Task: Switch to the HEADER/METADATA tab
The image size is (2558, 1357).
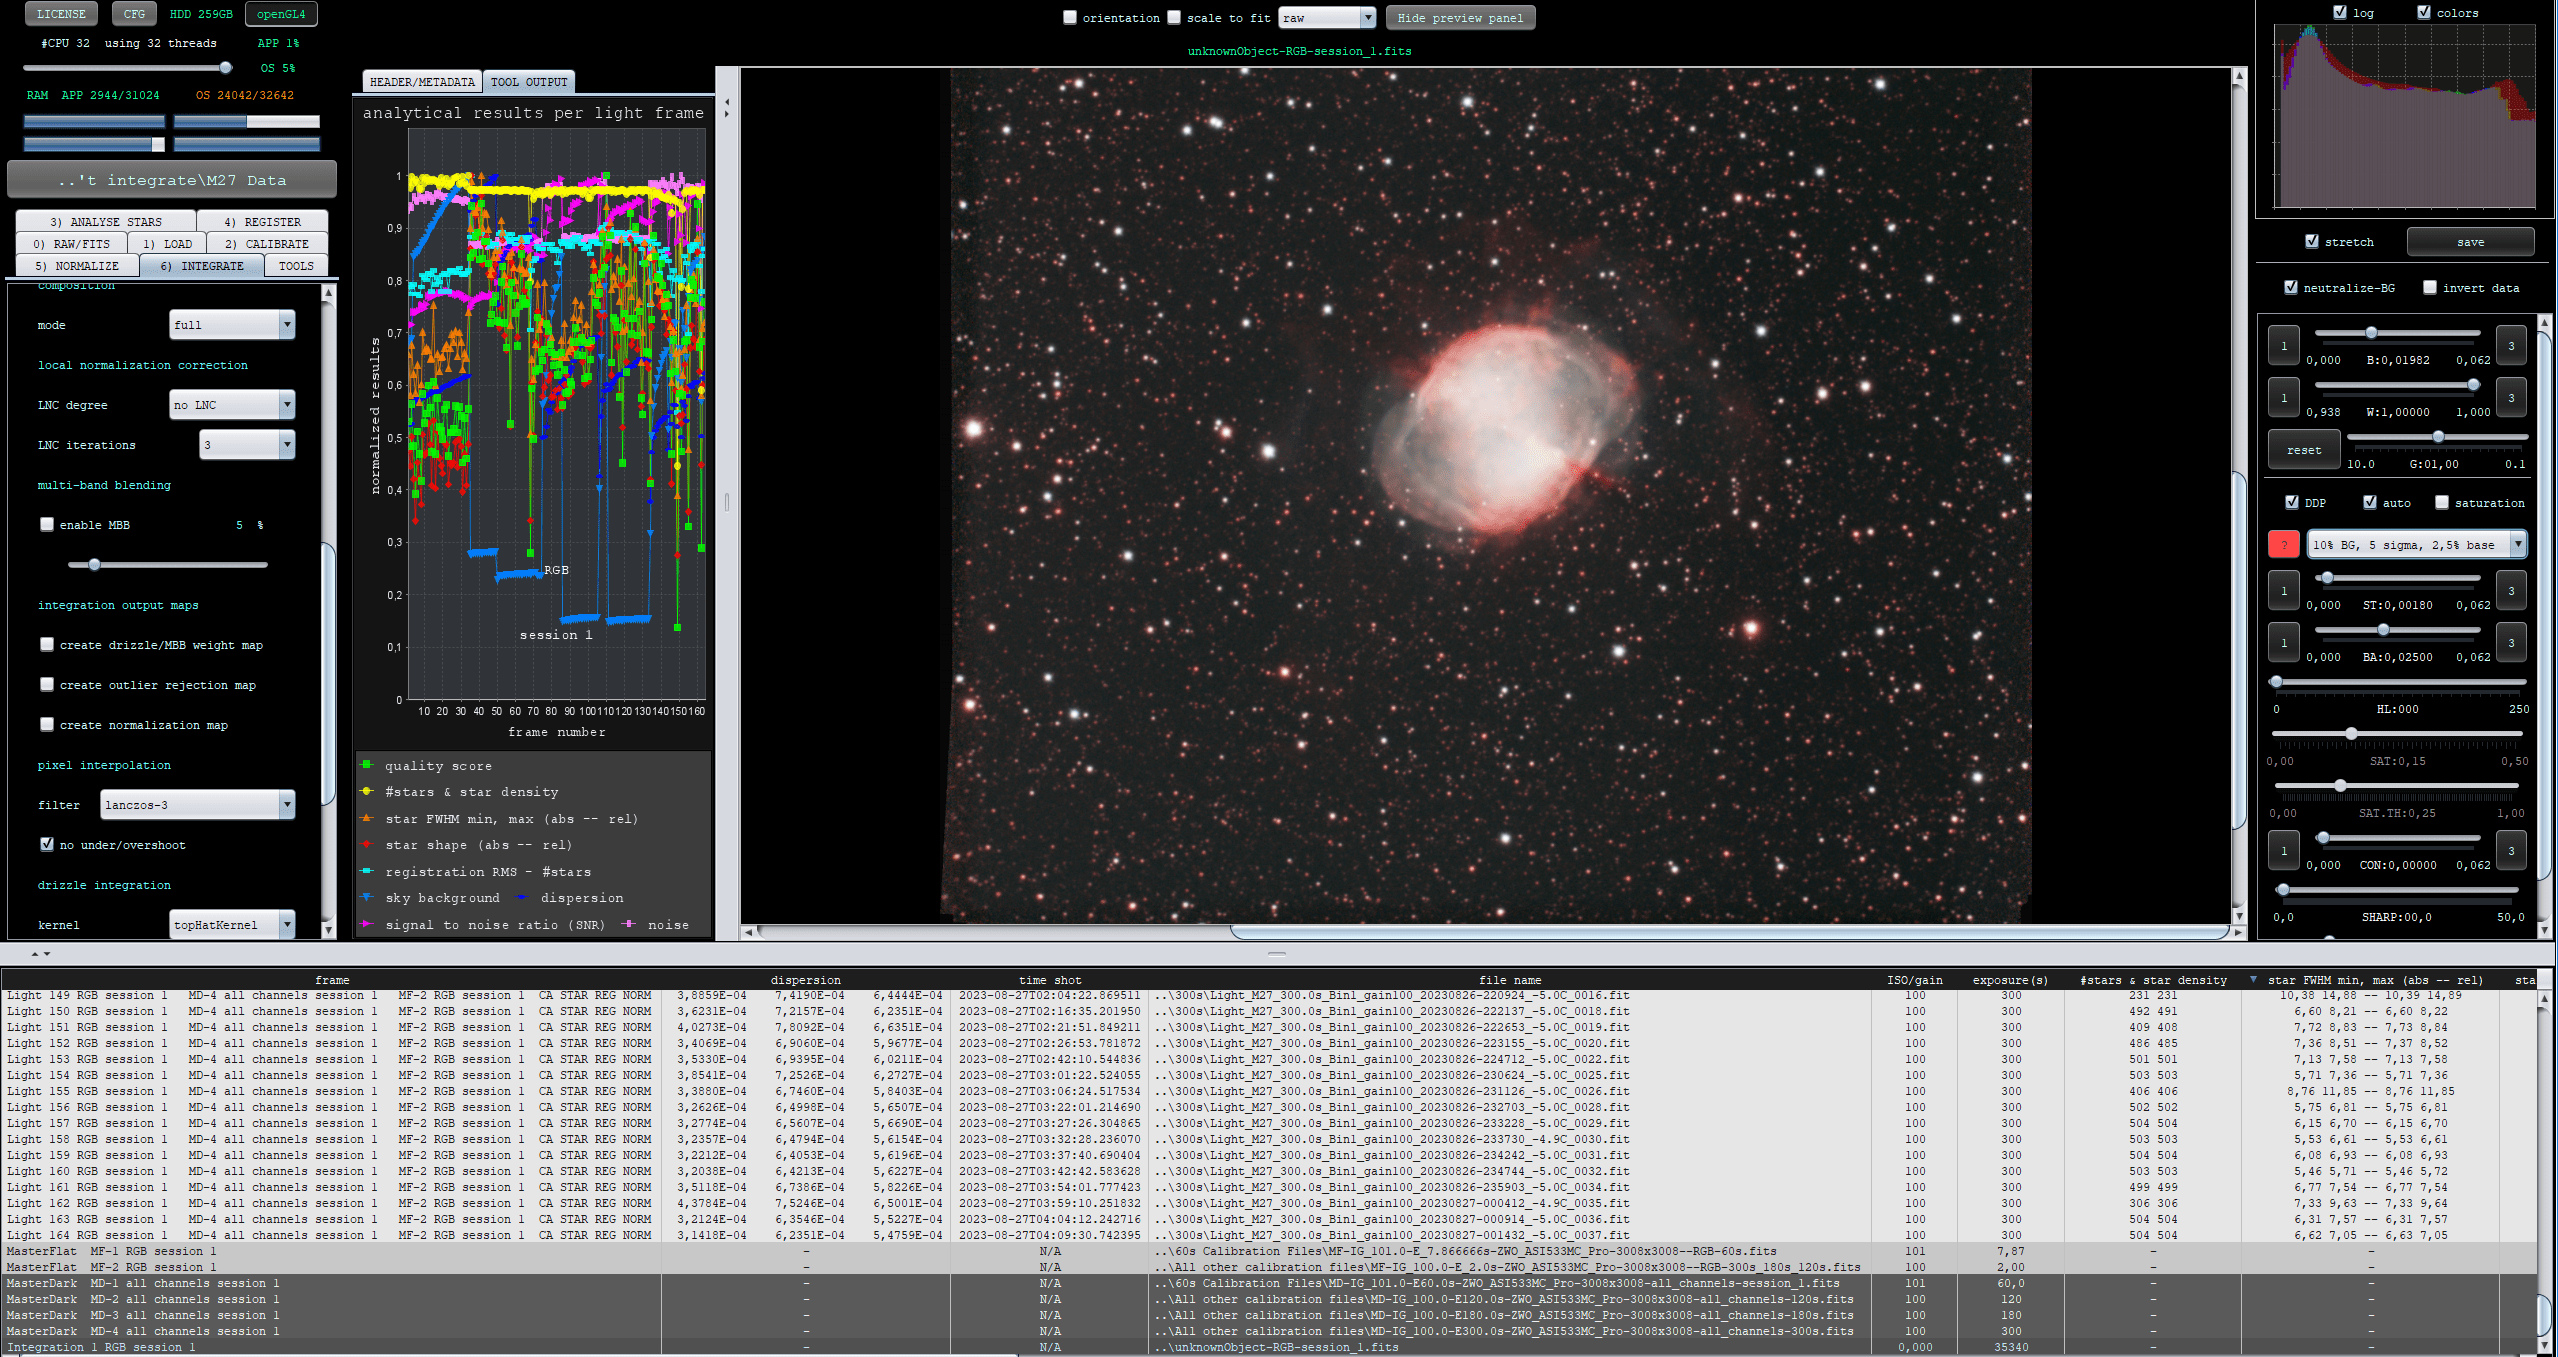Action: [x=422, y=82]
